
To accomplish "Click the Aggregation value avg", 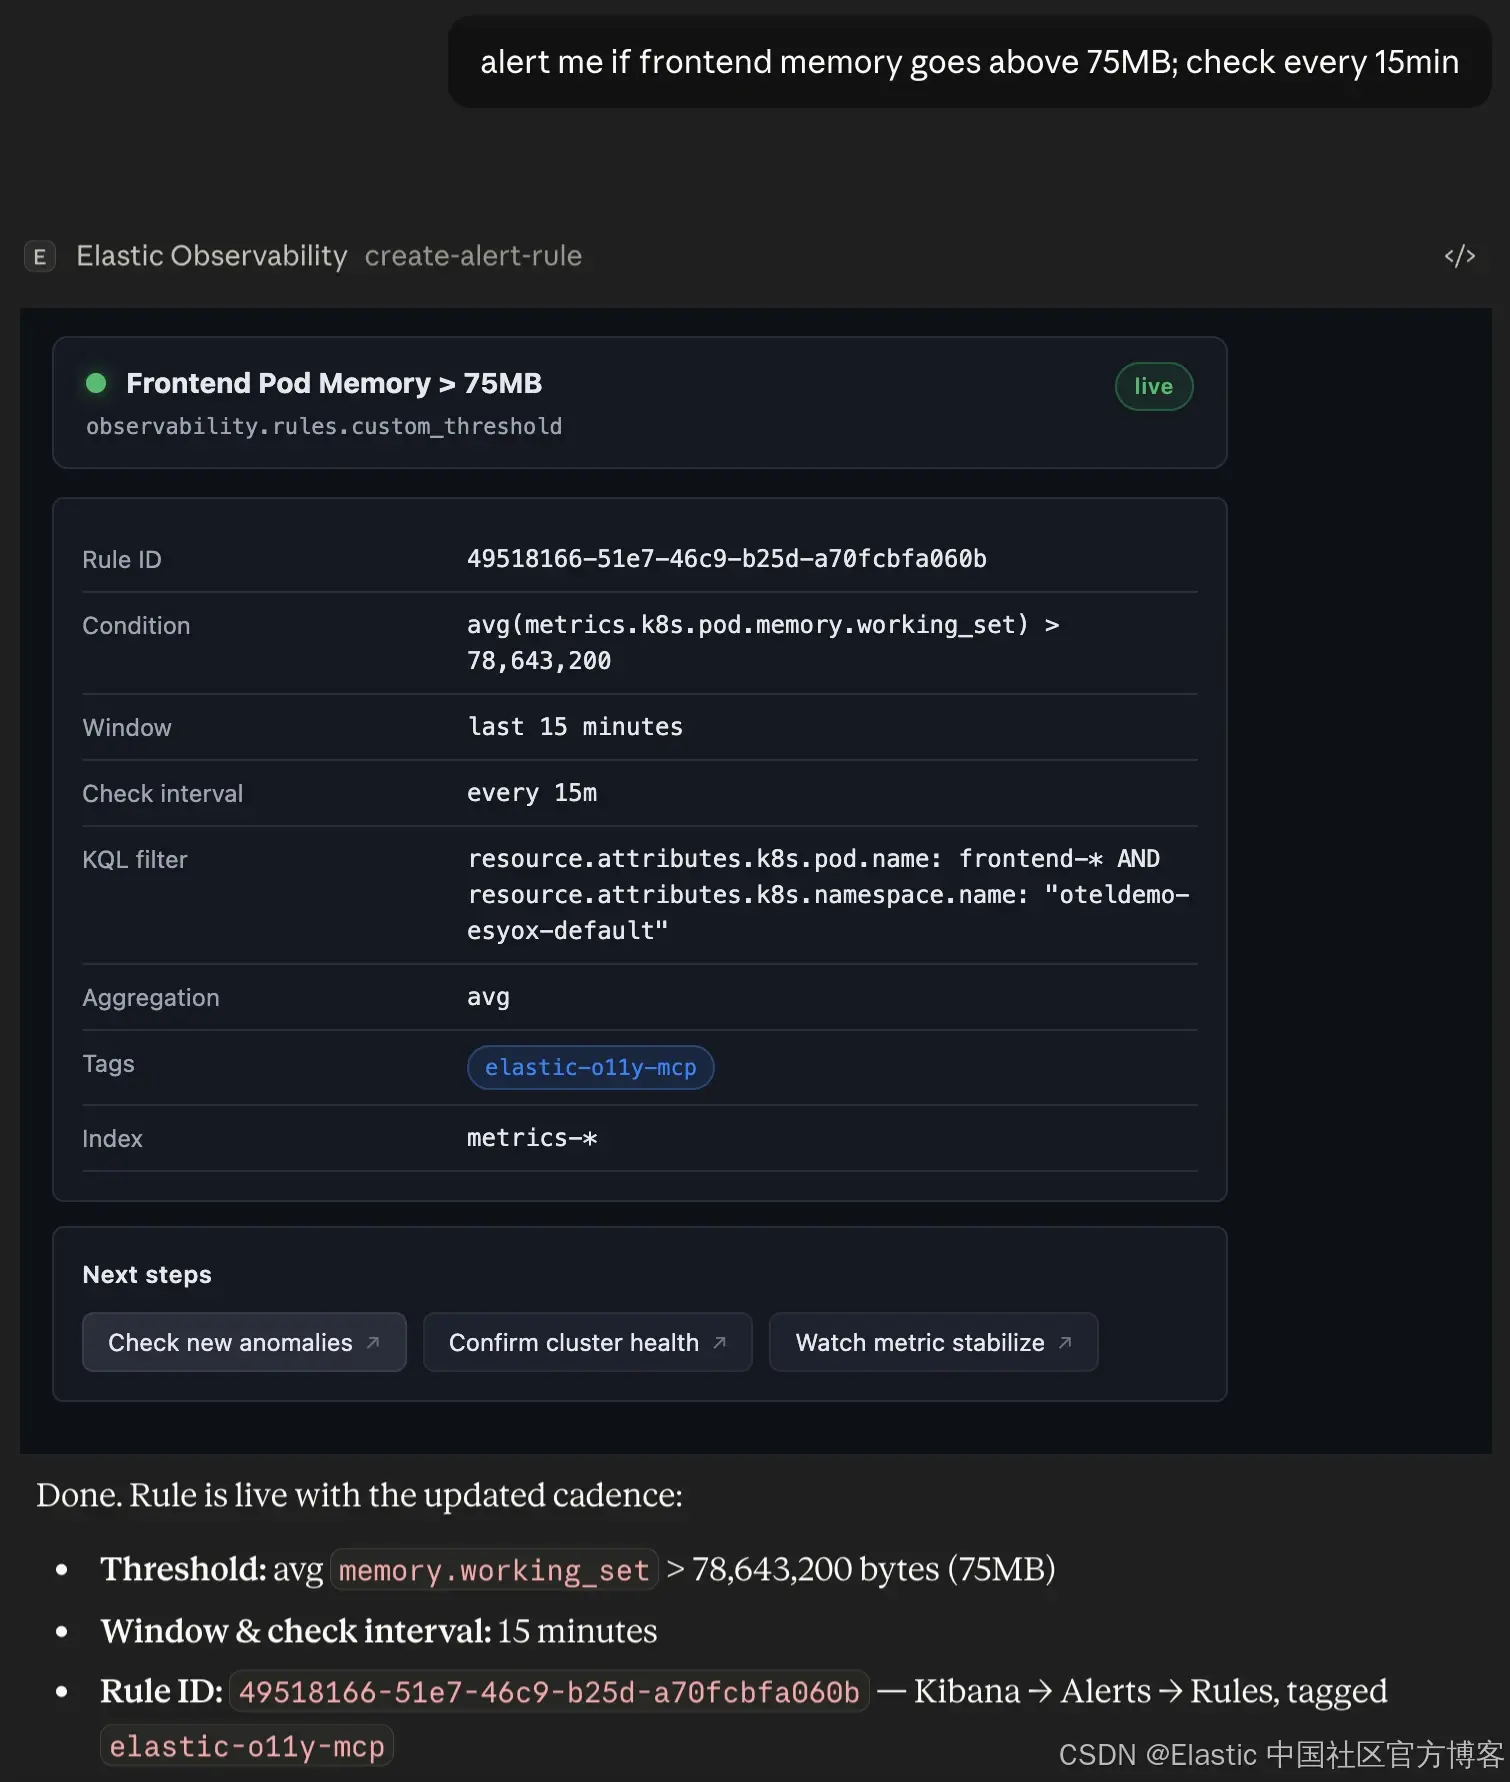I will (488, 996).
